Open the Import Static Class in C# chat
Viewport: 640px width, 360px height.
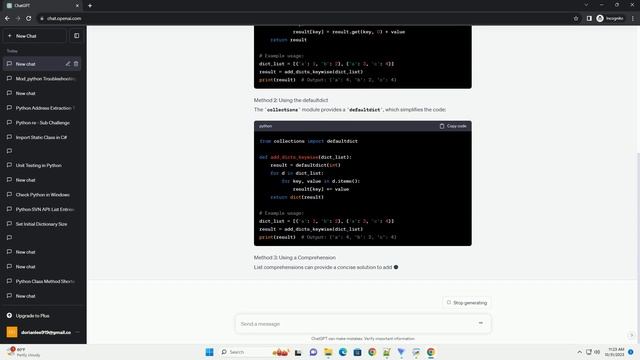coord(42,137)
